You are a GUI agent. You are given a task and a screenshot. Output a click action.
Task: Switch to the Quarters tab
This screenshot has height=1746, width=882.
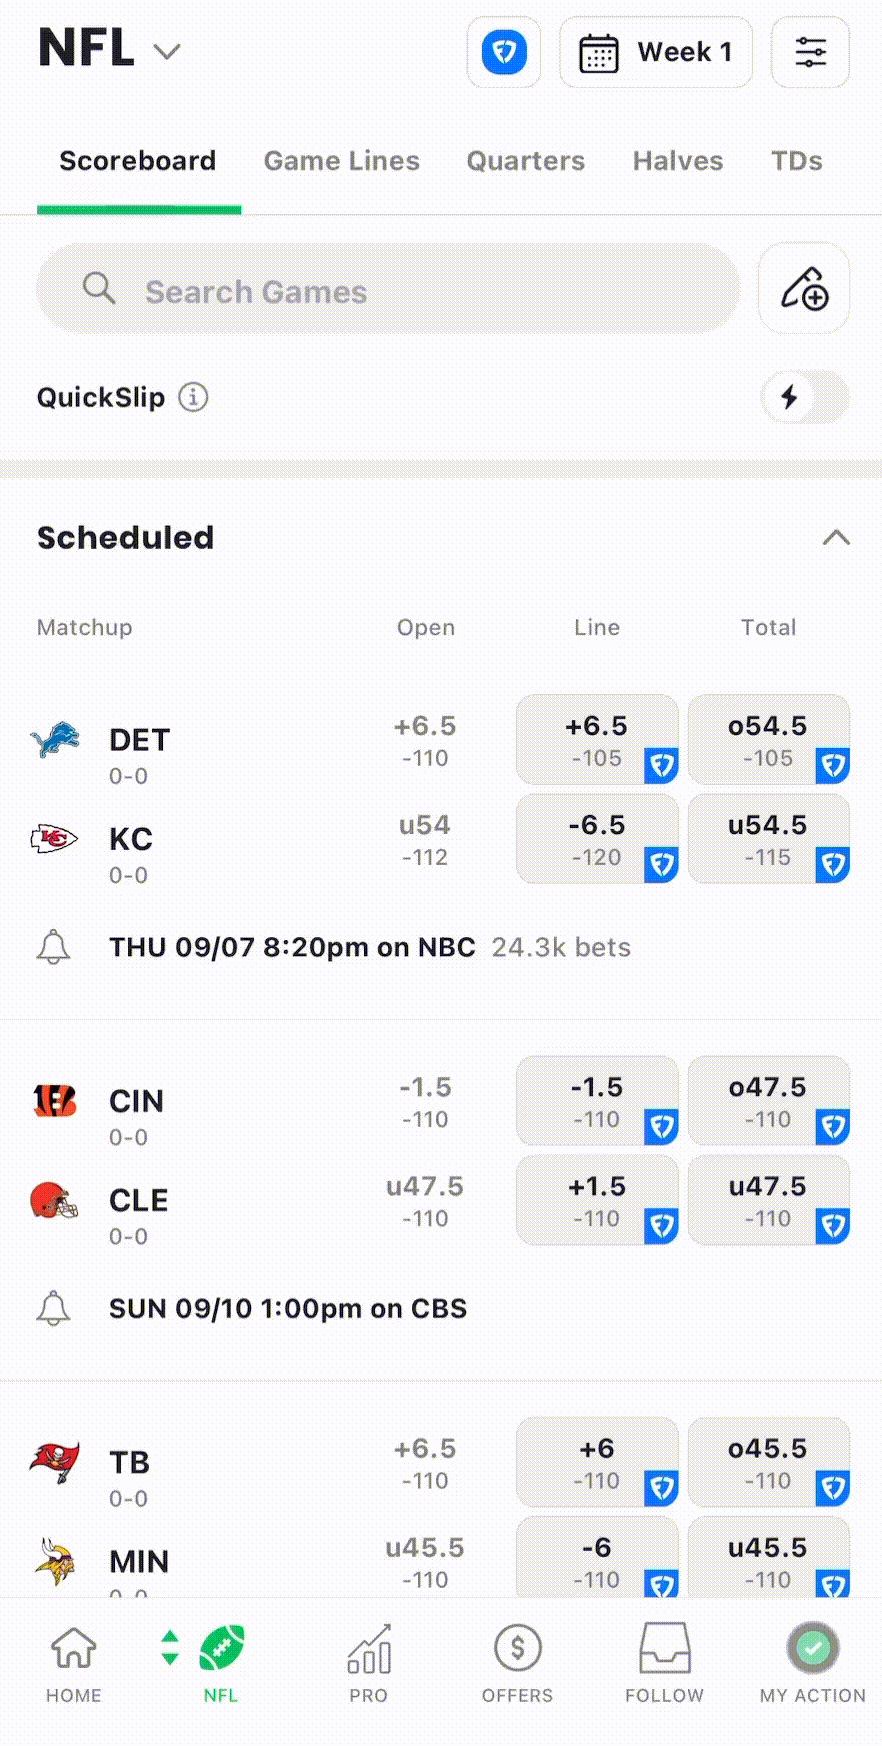pos(525,161)
